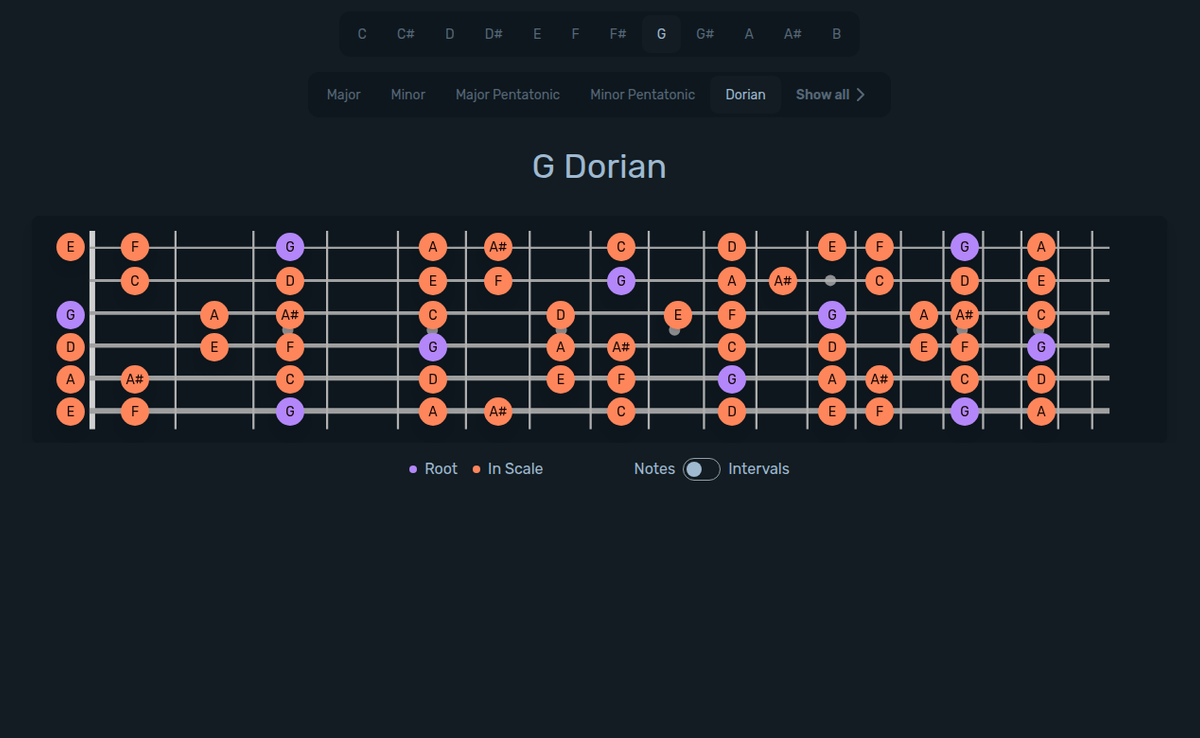This screenshot has height=738, width=1200.
Task: Open the Show all scales link
Action: click(x=822, y=94)
